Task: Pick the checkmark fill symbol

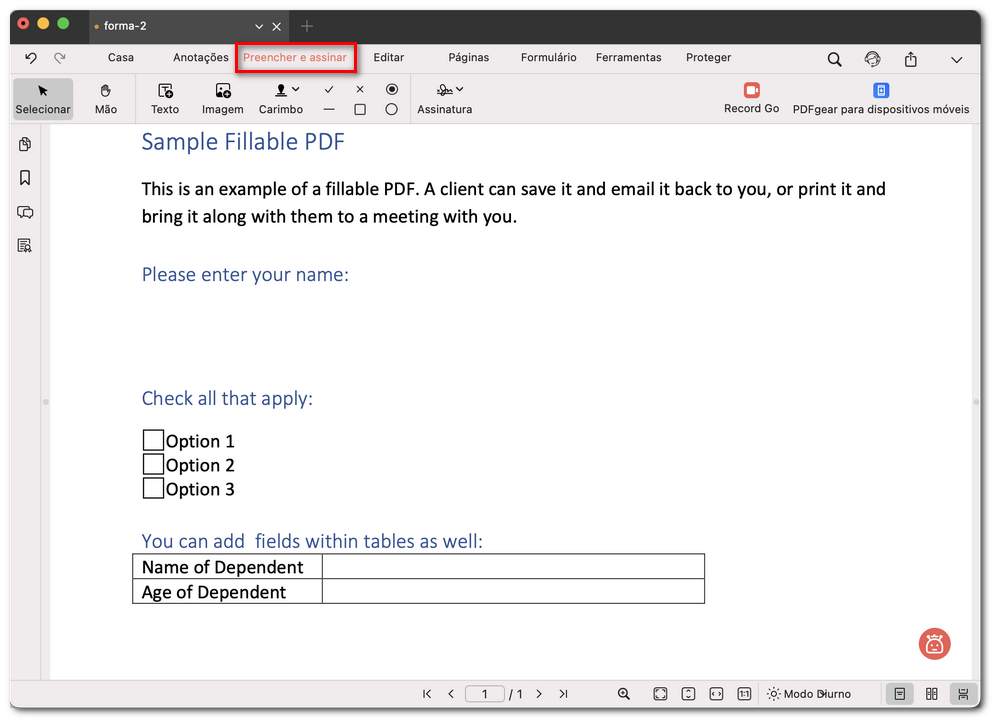Action: coord(329,89)
